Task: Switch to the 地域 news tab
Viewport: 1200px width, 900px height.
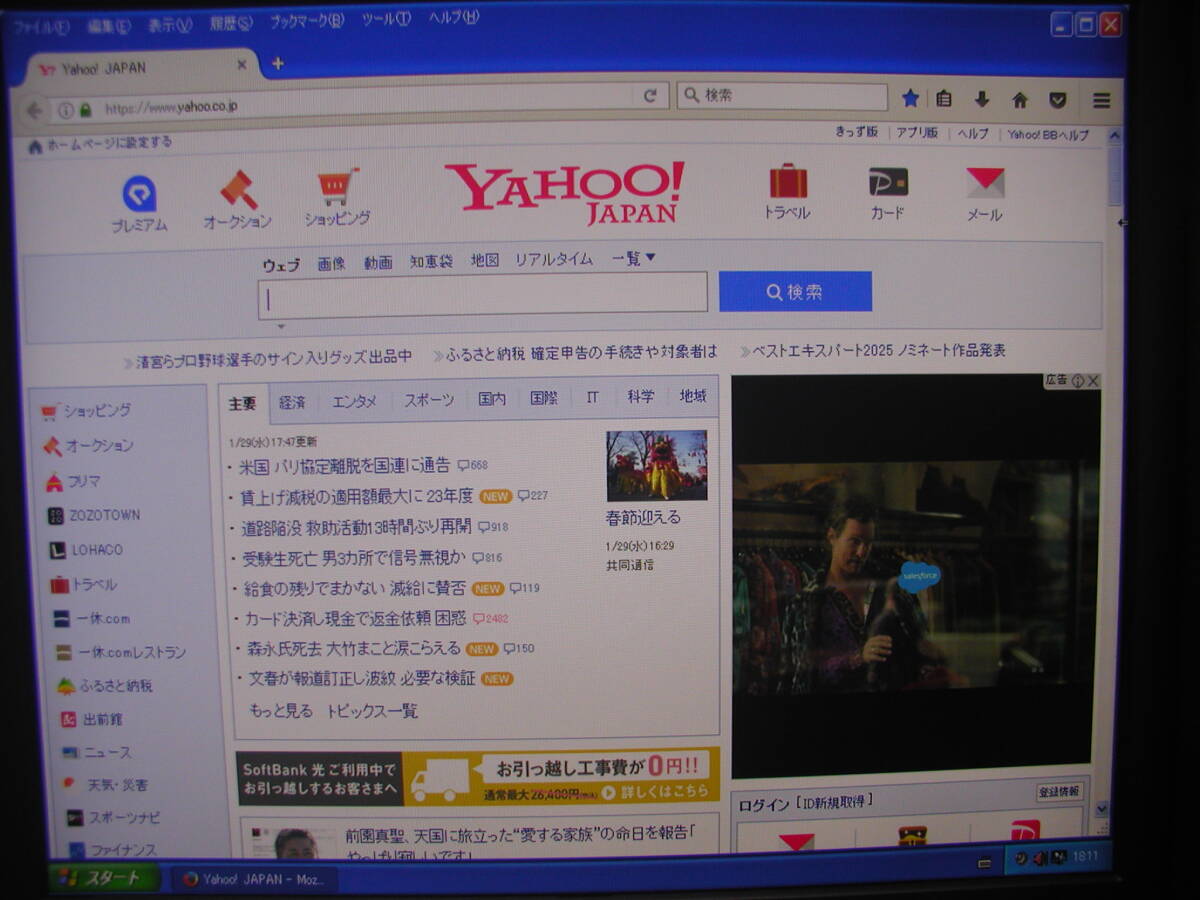Action: 693,396
